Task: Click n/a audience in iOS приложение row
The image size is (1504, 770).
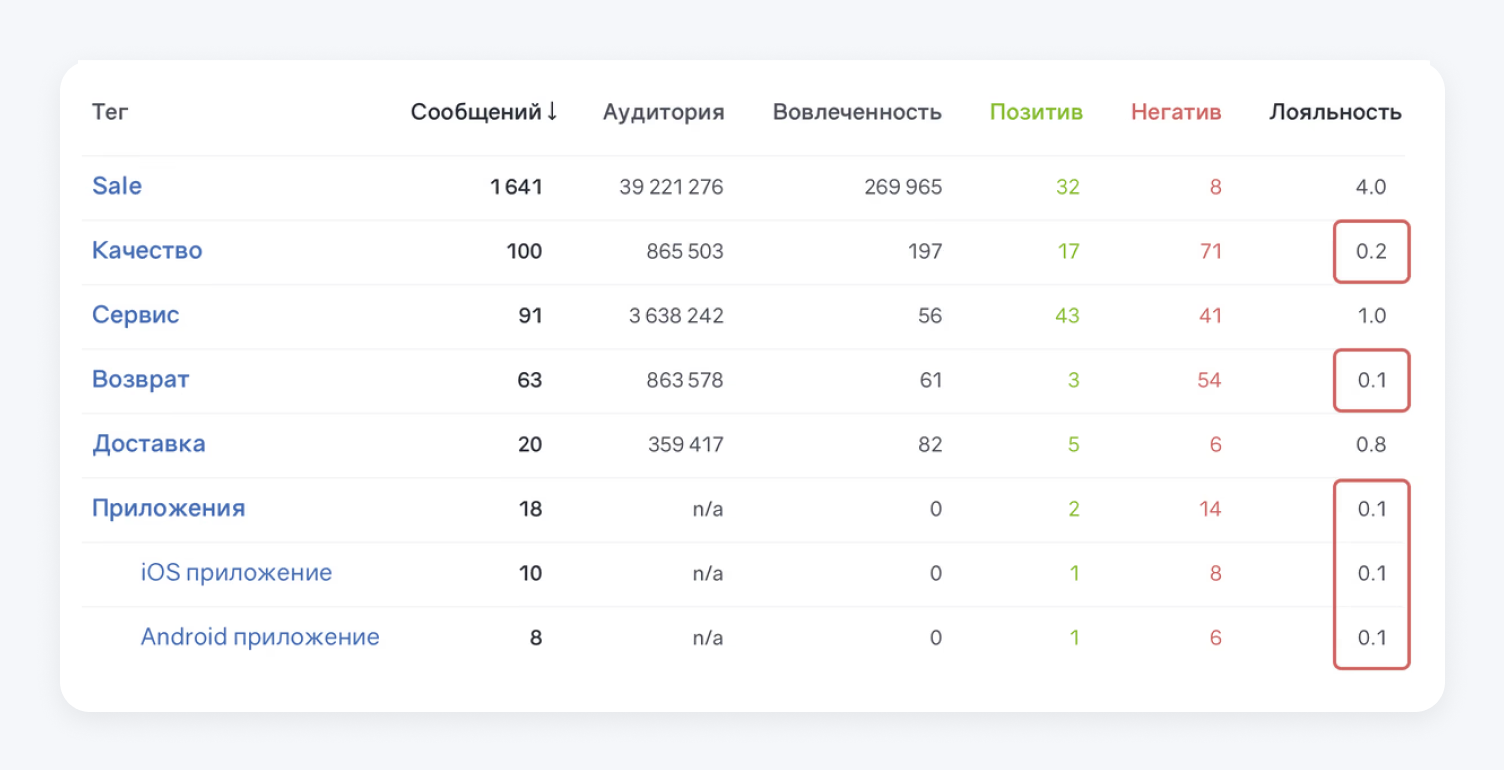Action: coord(708,573)
